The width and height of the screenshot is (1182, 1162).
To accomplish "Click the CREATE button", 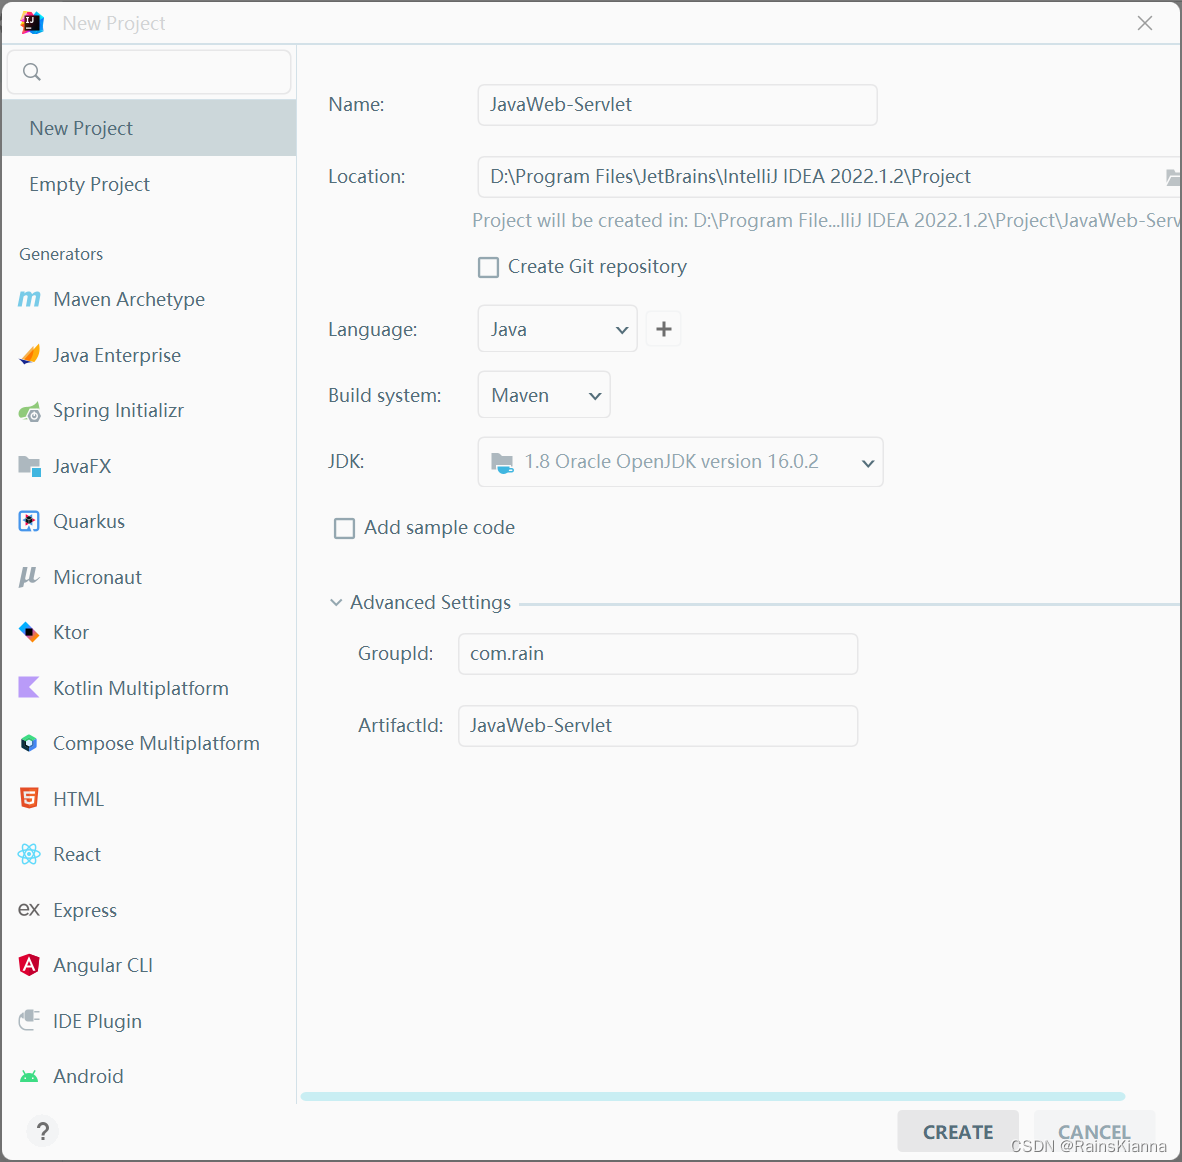I will (x=957, y=1131).
